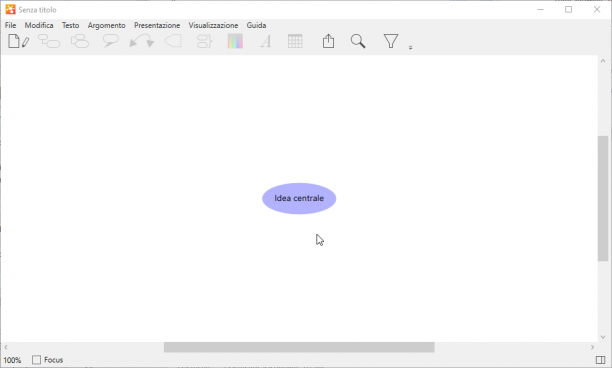
Task: Open the Presentazione menu
Action: tap(157, 25)
